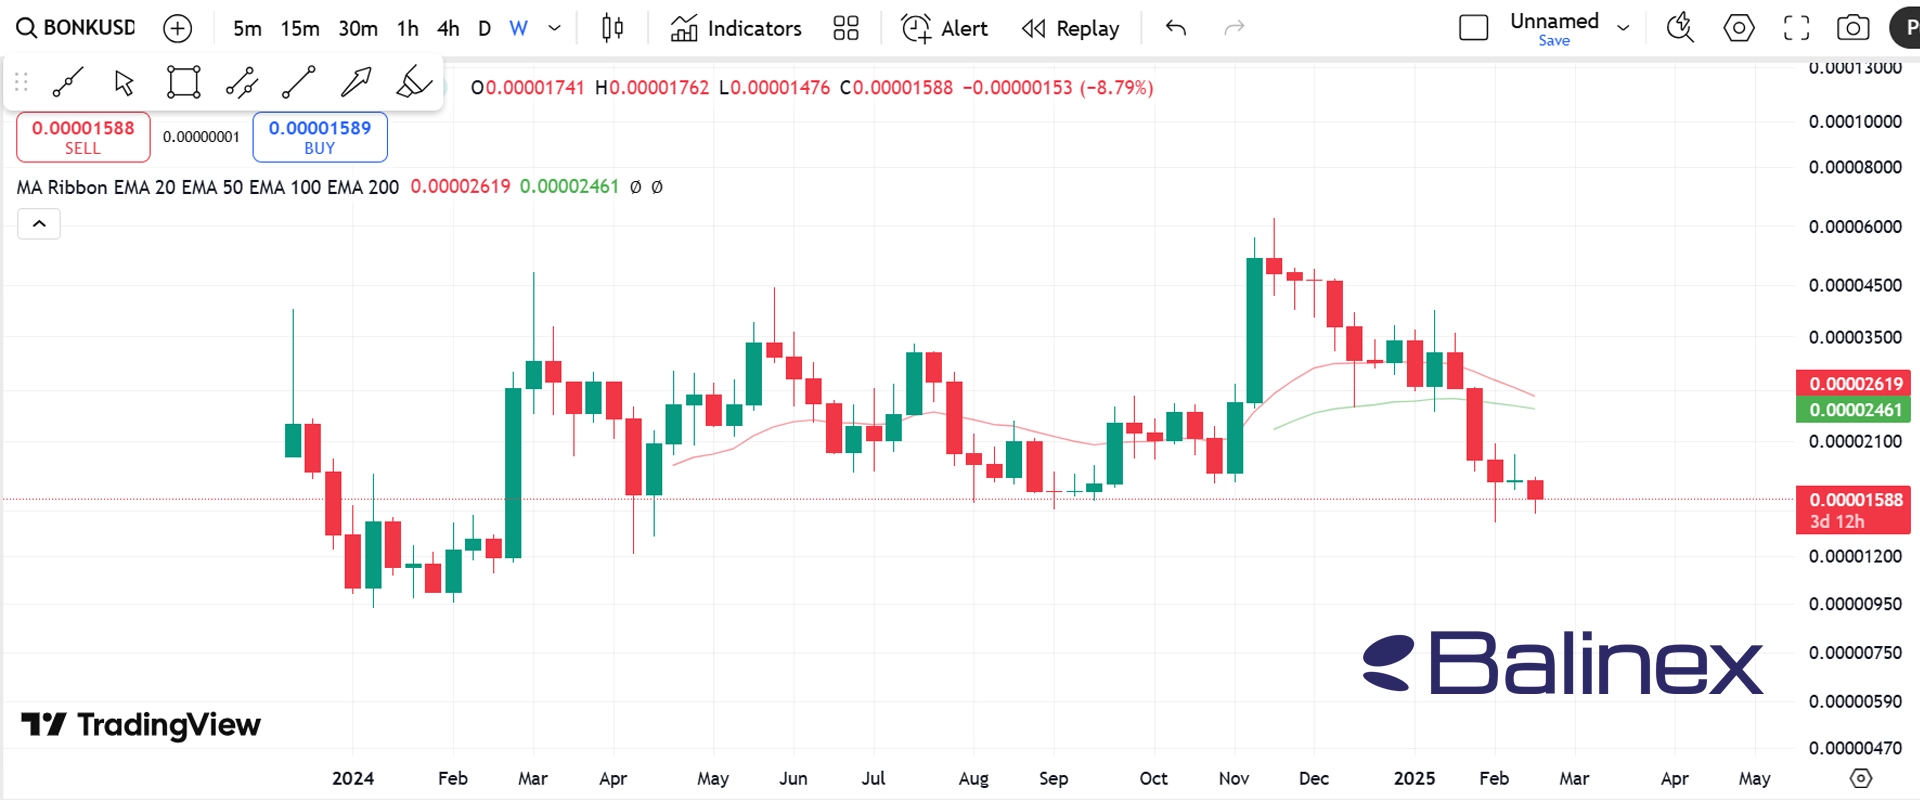Screen dimensions: 1920x800
Task: Select the parallel channel tool
Action: click(x=241, y=82)
